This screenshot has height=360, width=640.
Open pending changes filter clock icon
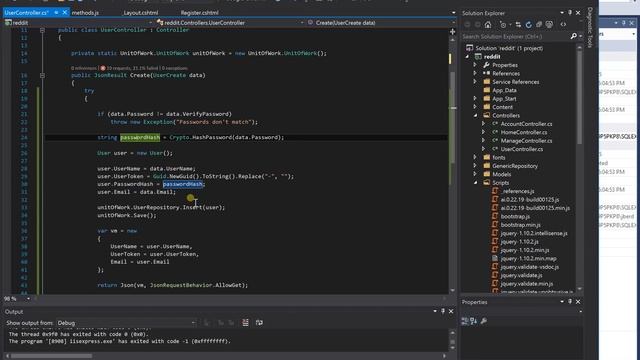pyautogui.click(x=503, y=25)
